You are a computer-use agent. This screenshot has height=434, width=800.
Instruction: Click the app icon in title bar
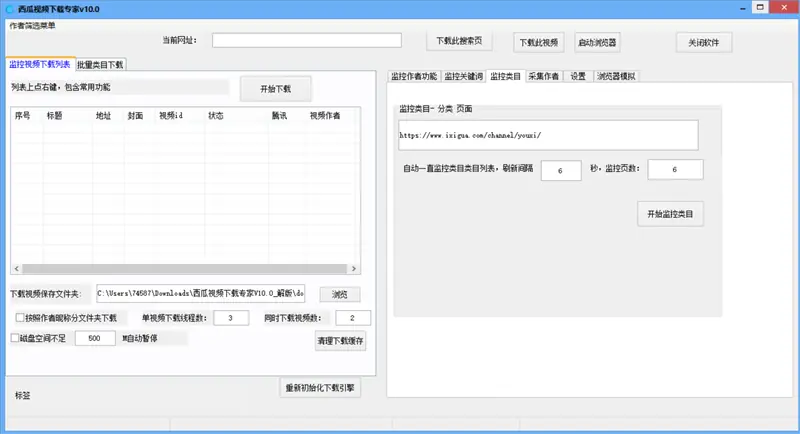click(10, 9)
